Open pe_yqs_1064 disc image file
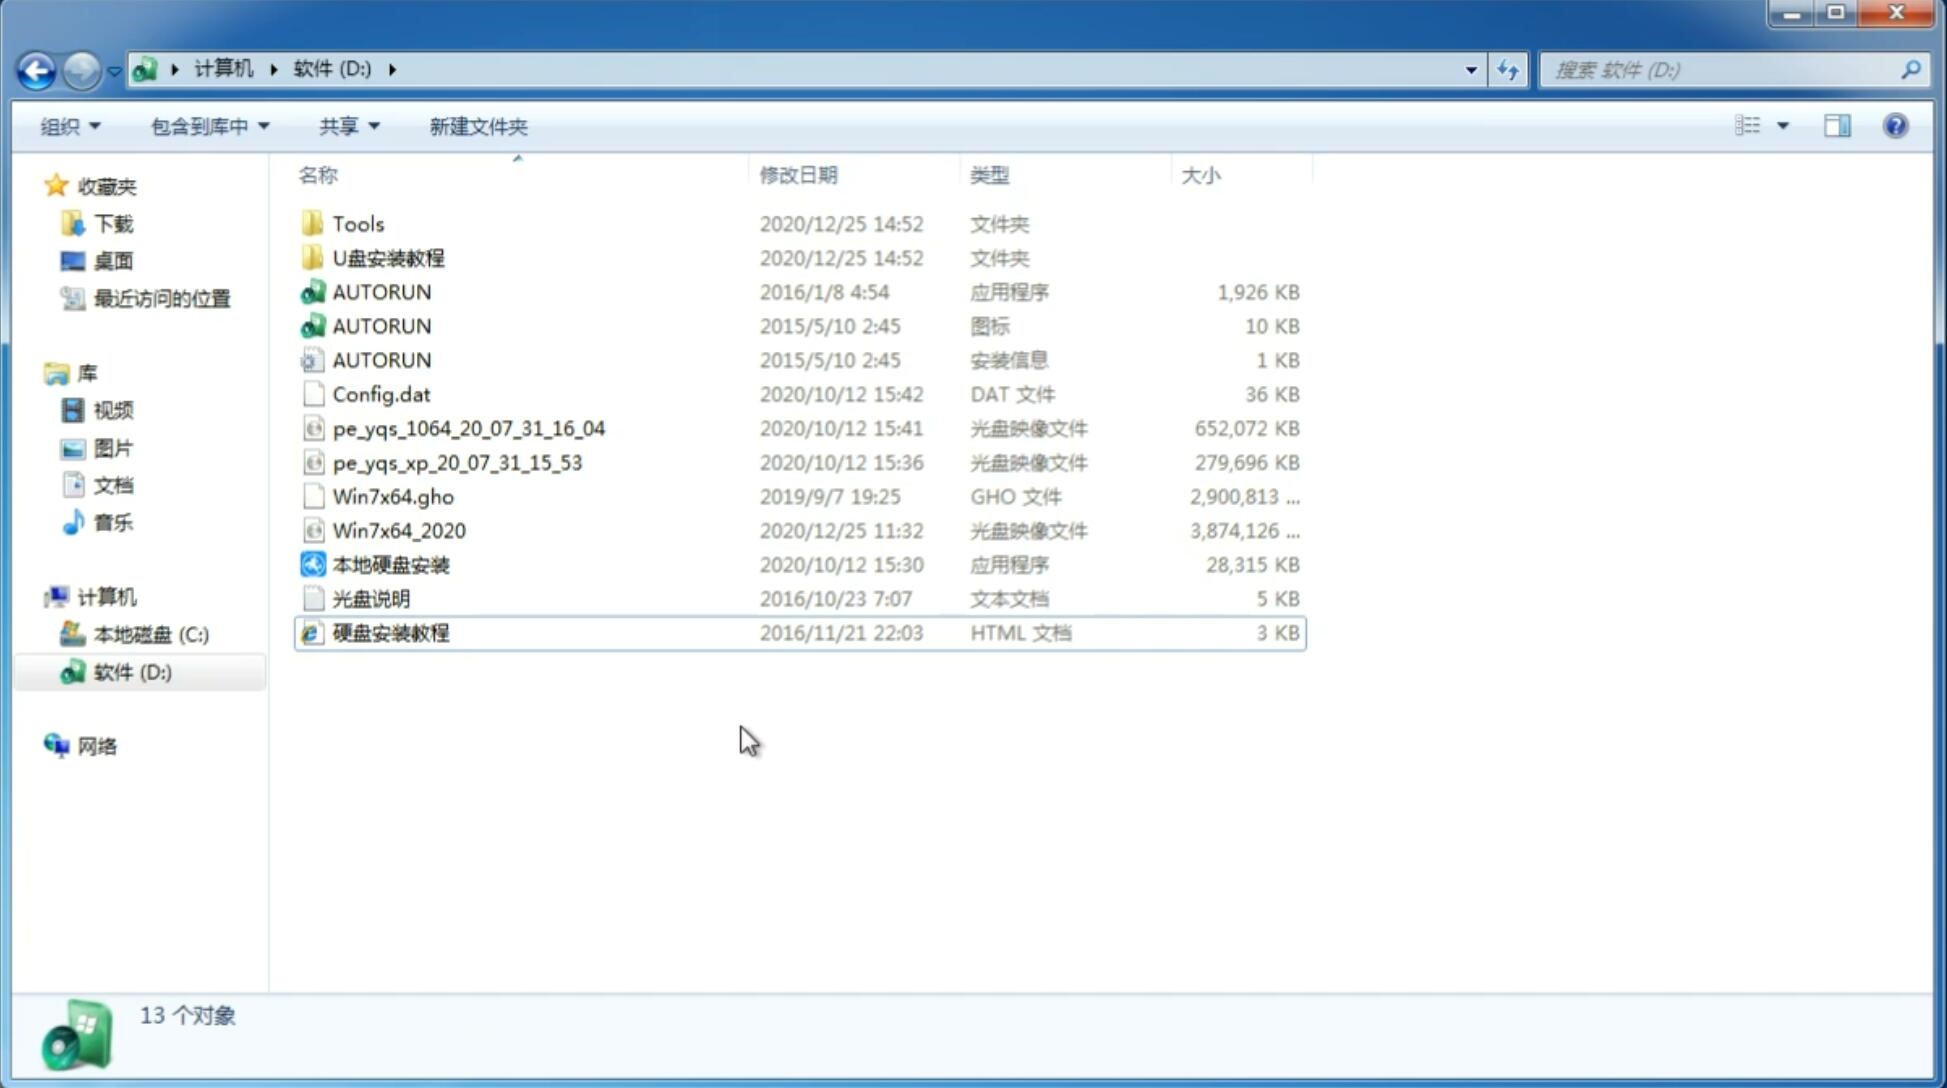 pos(469,428)
